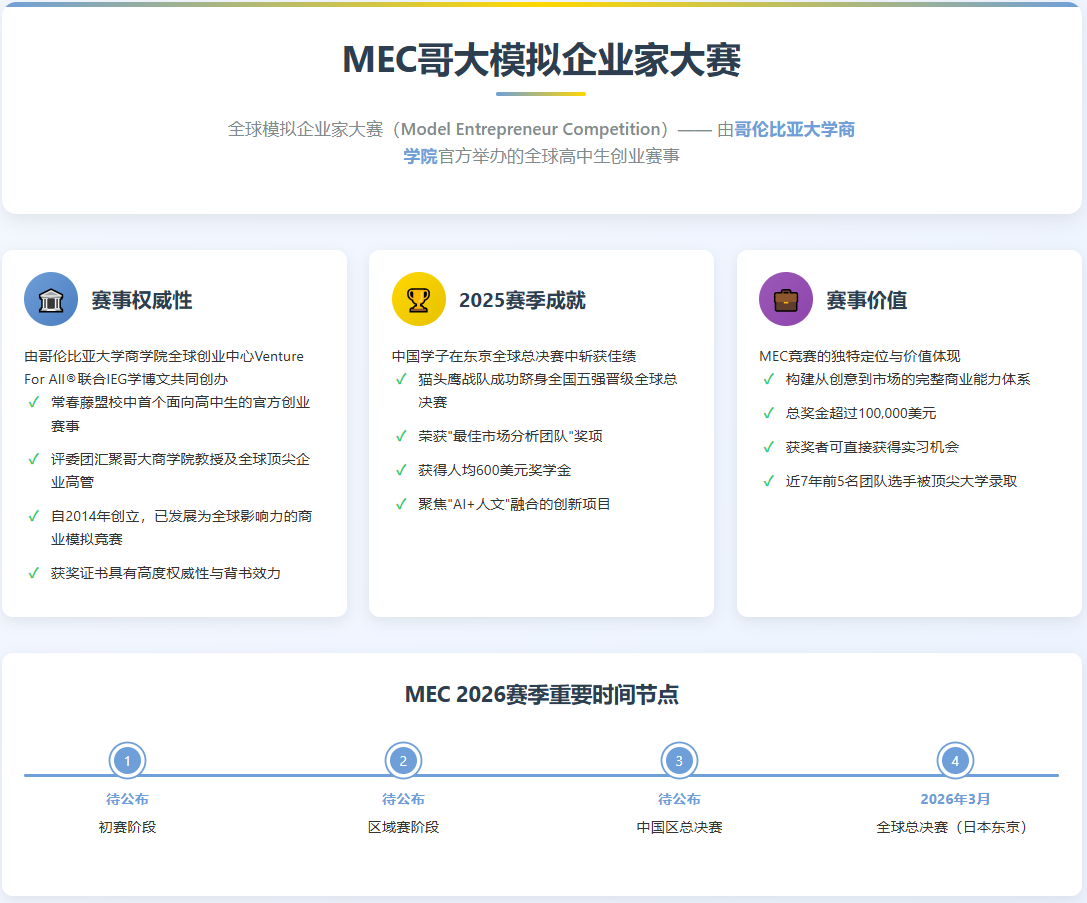The height and width of the screenshot is (903, 1087).
Task: Click the checkmark beside 总奖金超过100,000美元
Action: coord(768,413)
